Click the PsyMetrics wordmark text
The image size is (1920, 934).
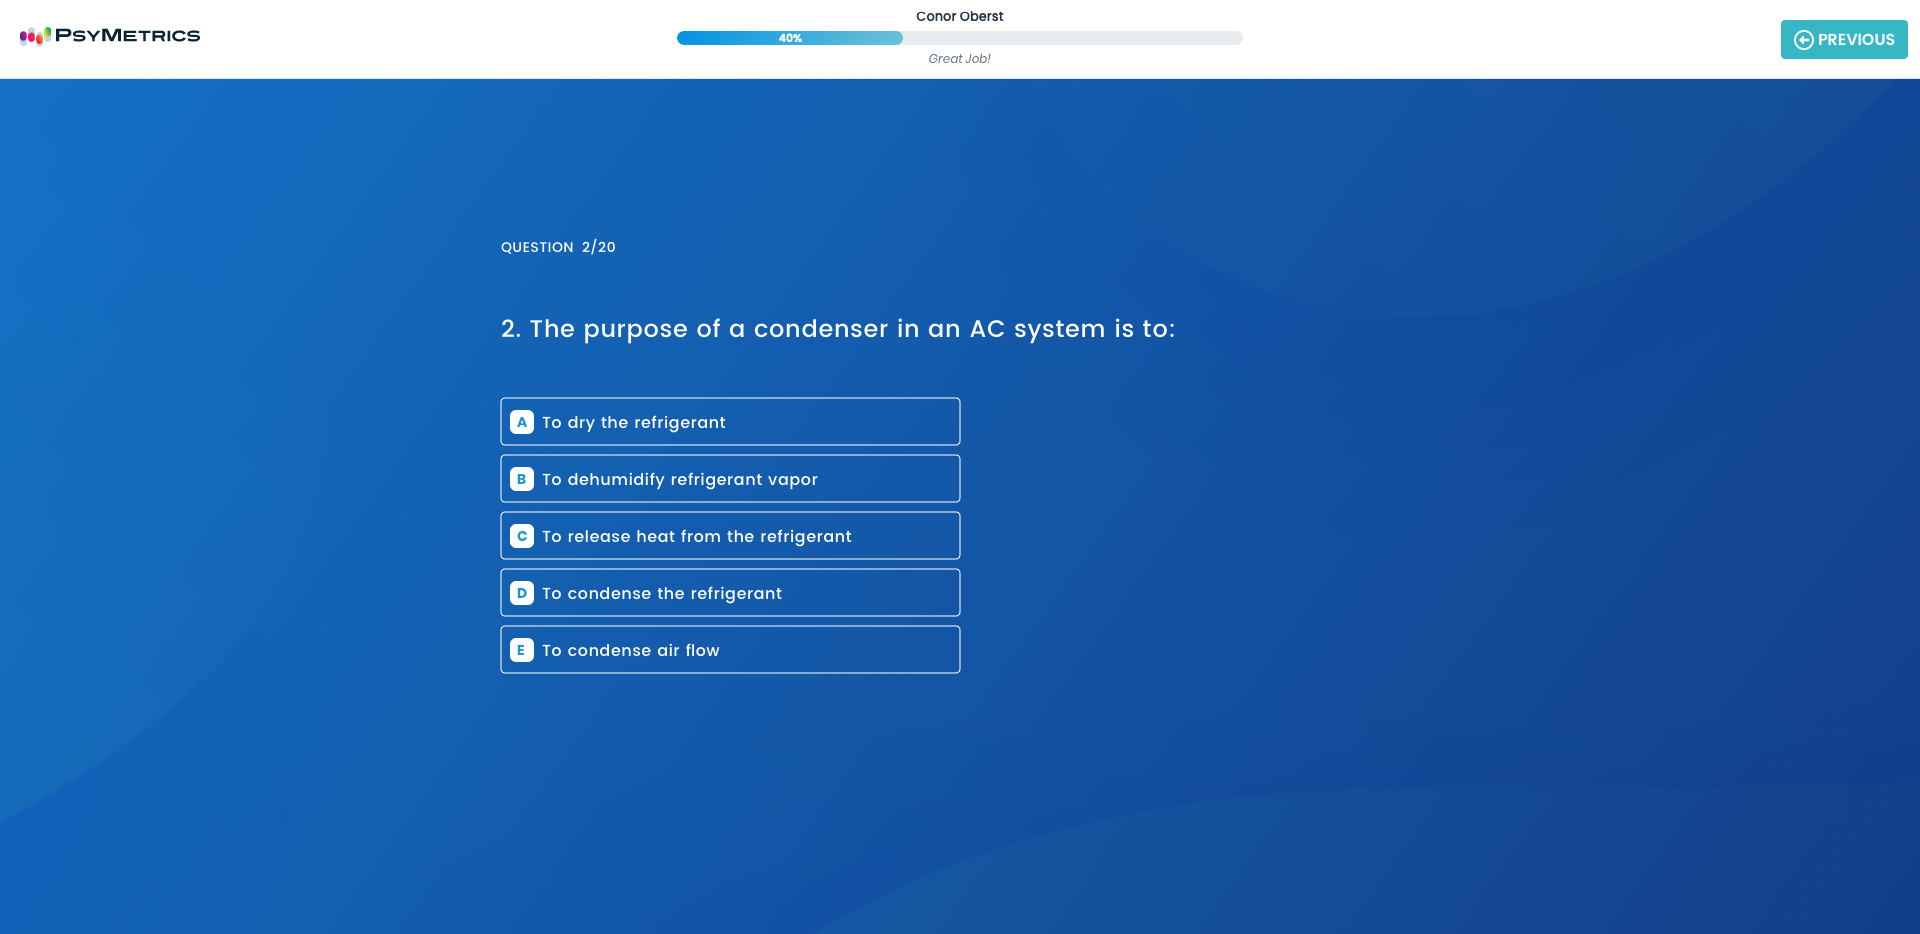tap(128, 36)
